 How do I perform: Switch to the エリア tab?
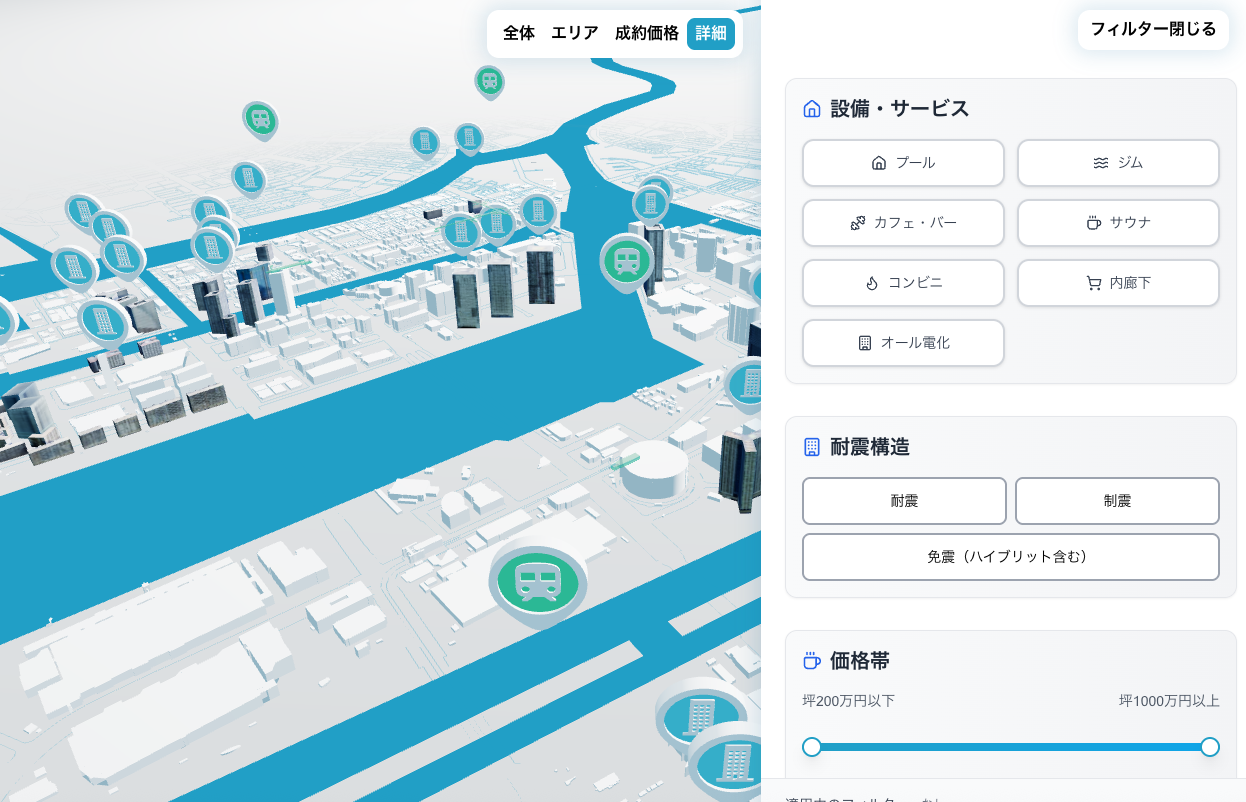575,33
